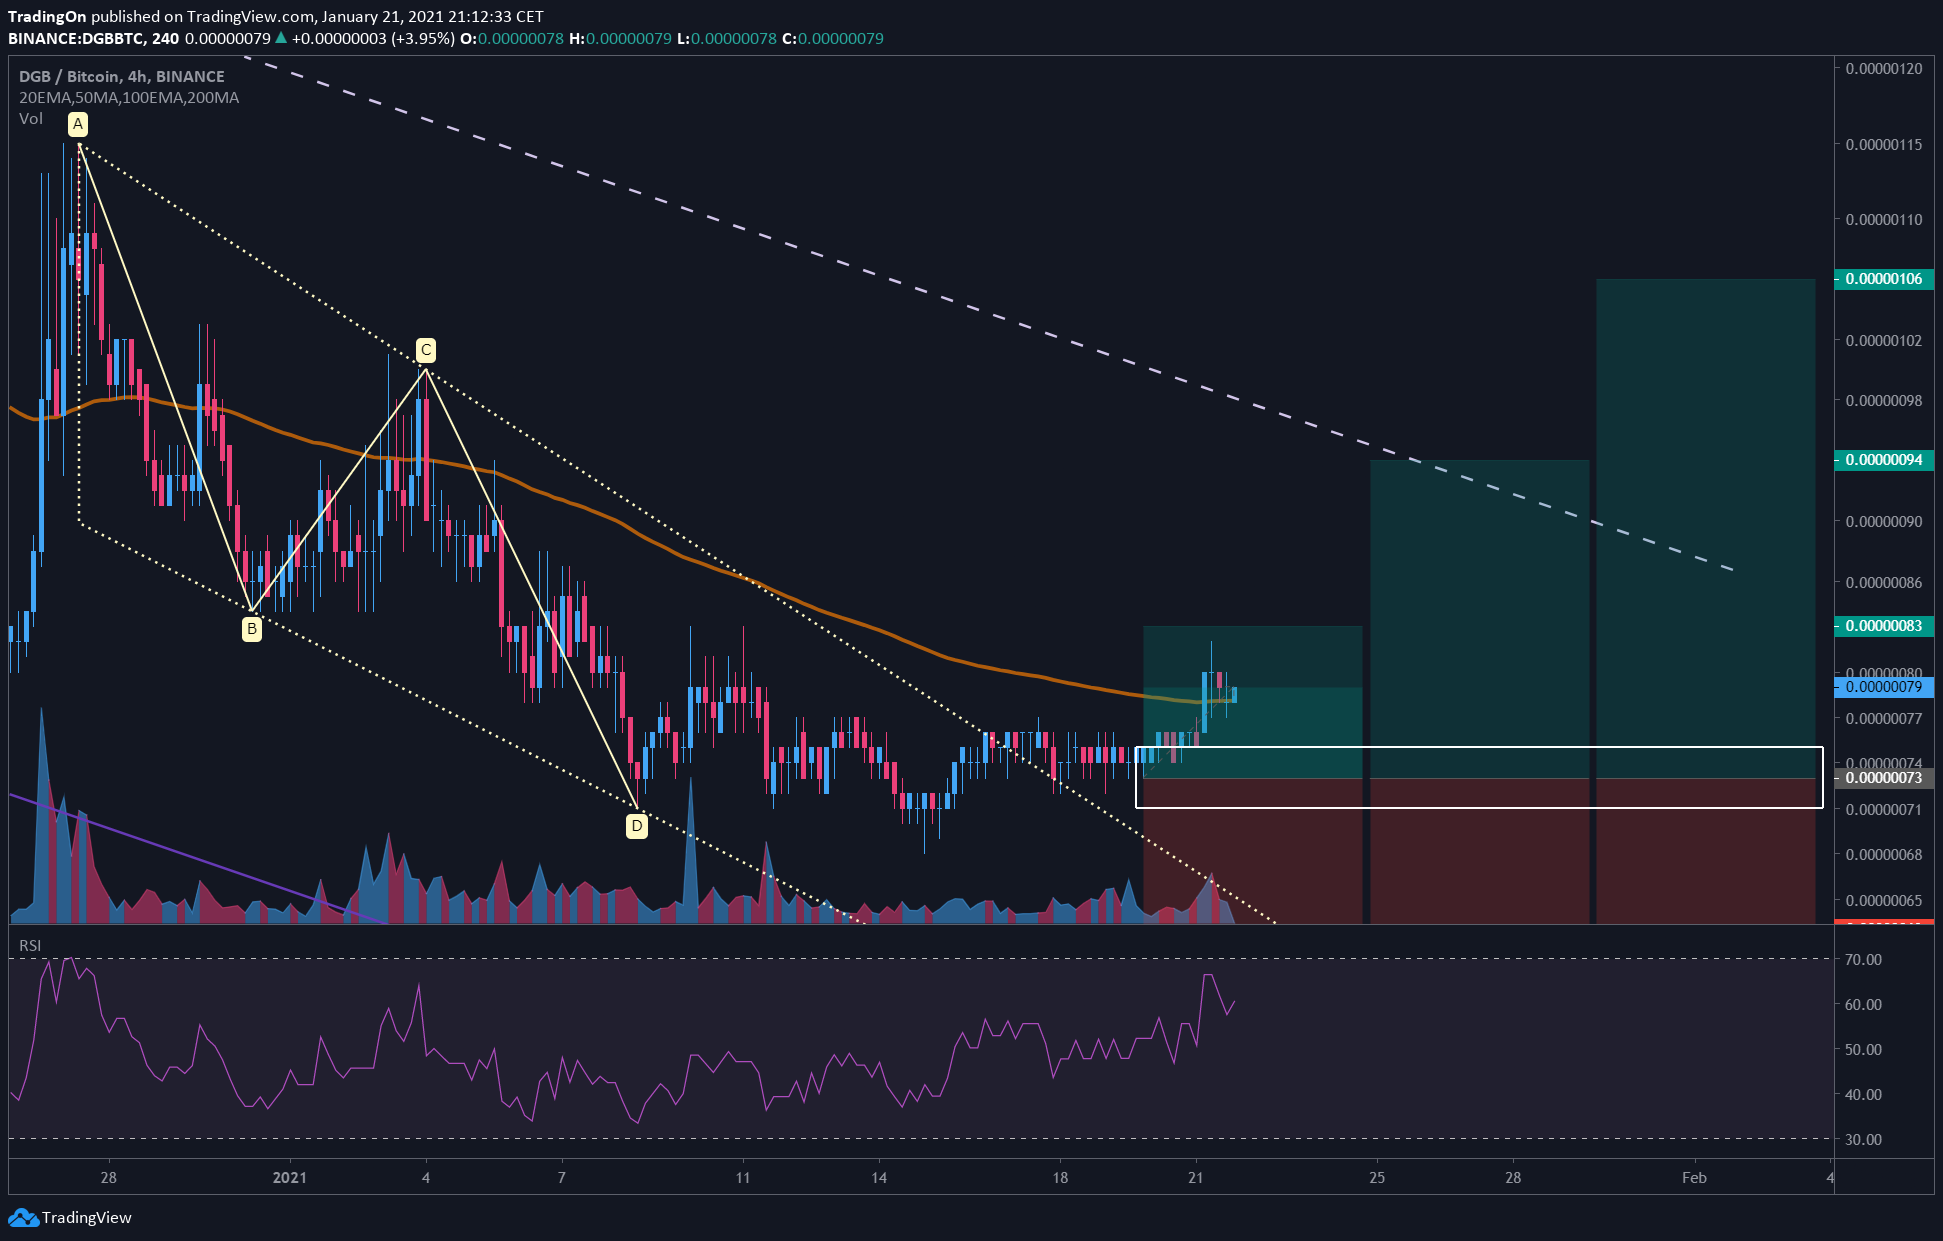Image resolution: width=1943 pixels, height=1241 pixels.
Task: Click pattern point label D
Action: click(637, 826)
